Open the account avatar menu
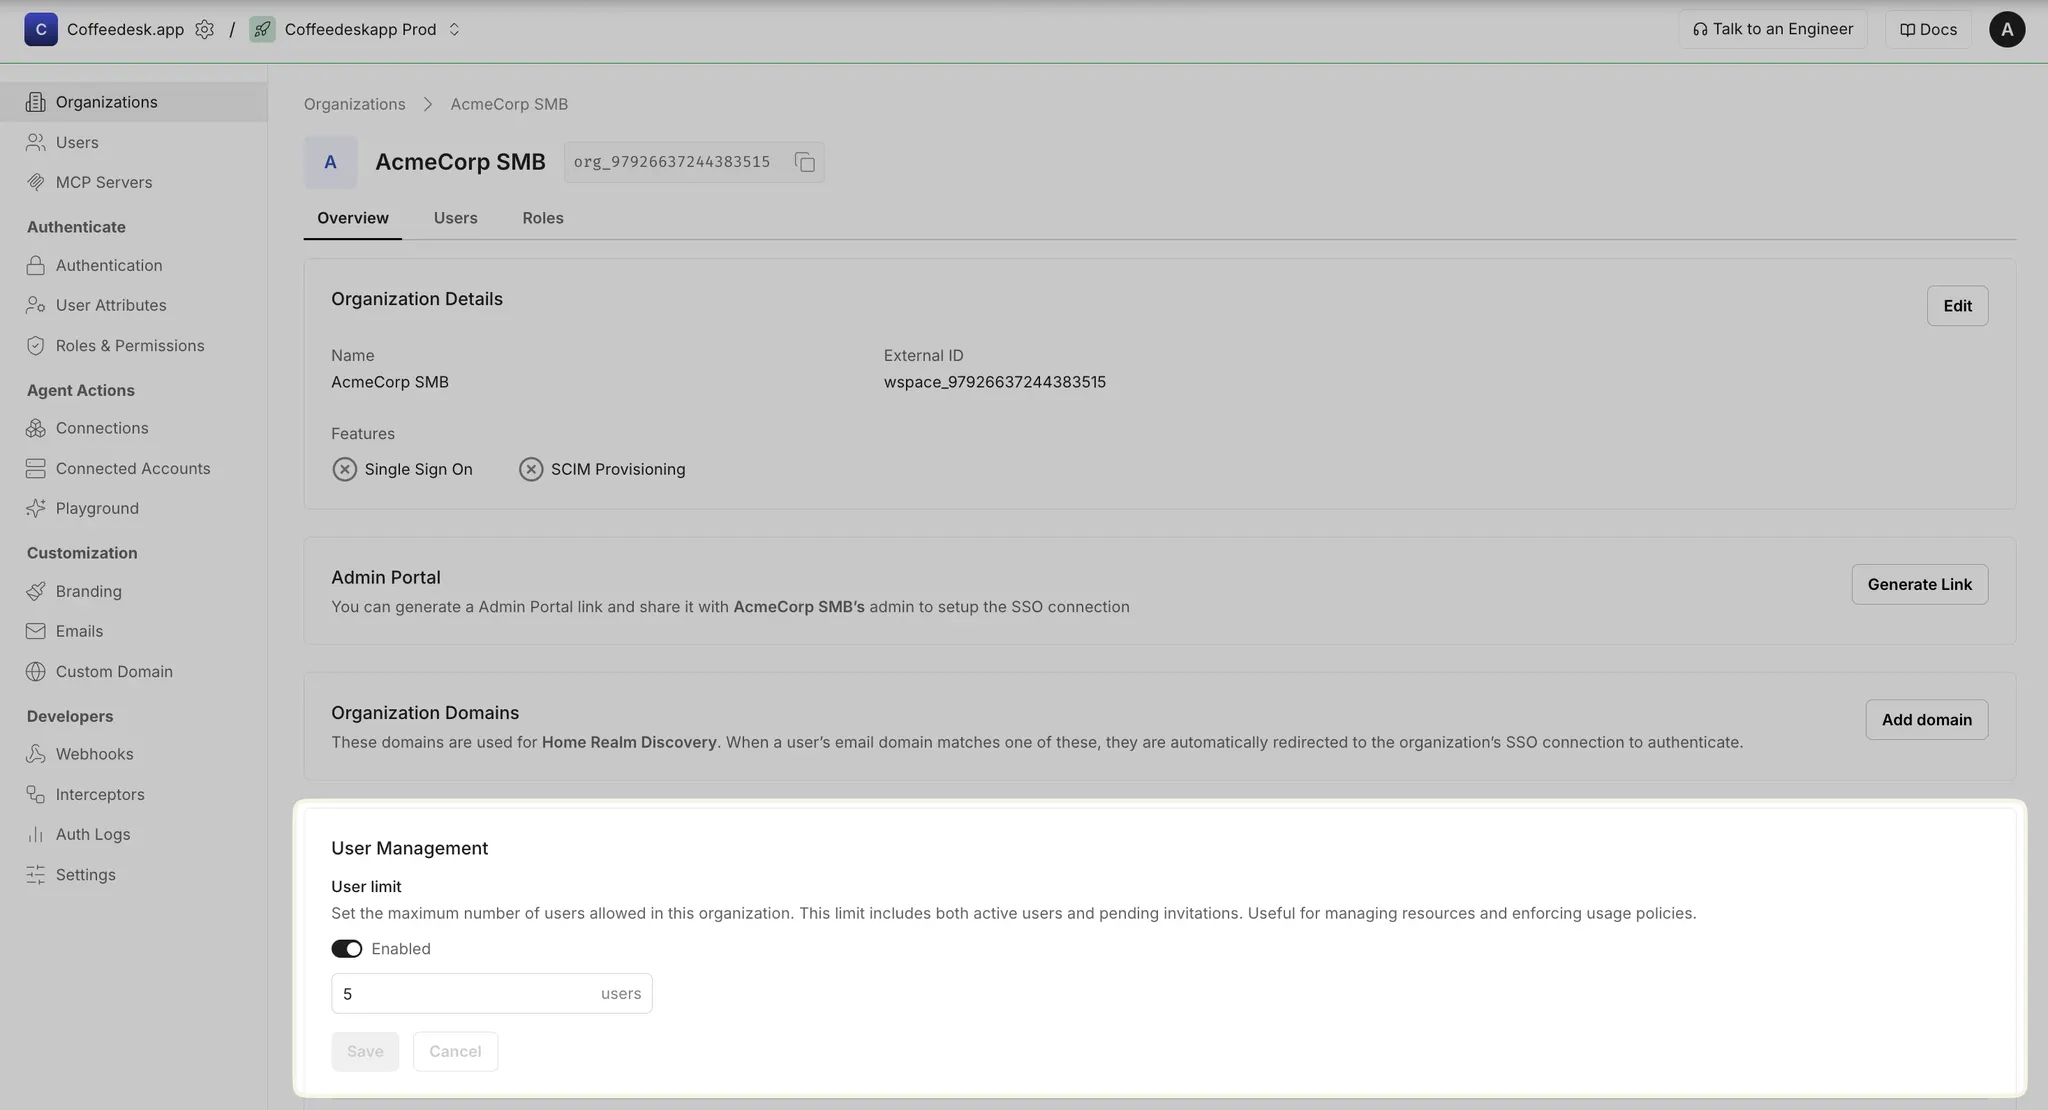This screenshot has width=2048, height=1110. click(x=2006, y=29)
